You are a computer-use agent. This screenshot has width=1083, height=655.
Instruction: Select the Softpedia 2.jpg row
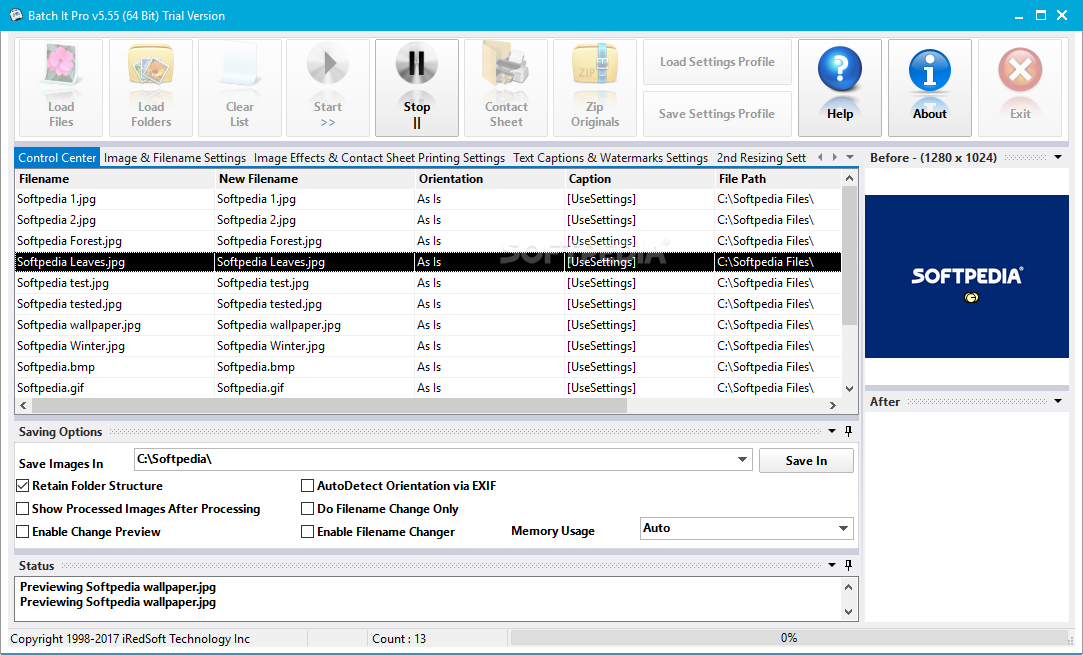pos(428,220)
